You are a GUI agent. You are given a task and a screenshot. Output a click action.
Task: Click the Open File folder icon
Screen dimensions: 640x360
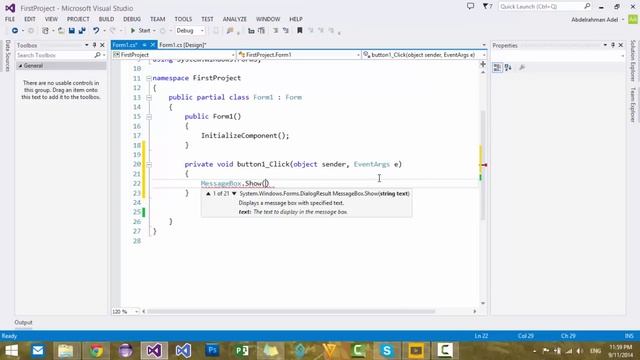coord(61,31)
